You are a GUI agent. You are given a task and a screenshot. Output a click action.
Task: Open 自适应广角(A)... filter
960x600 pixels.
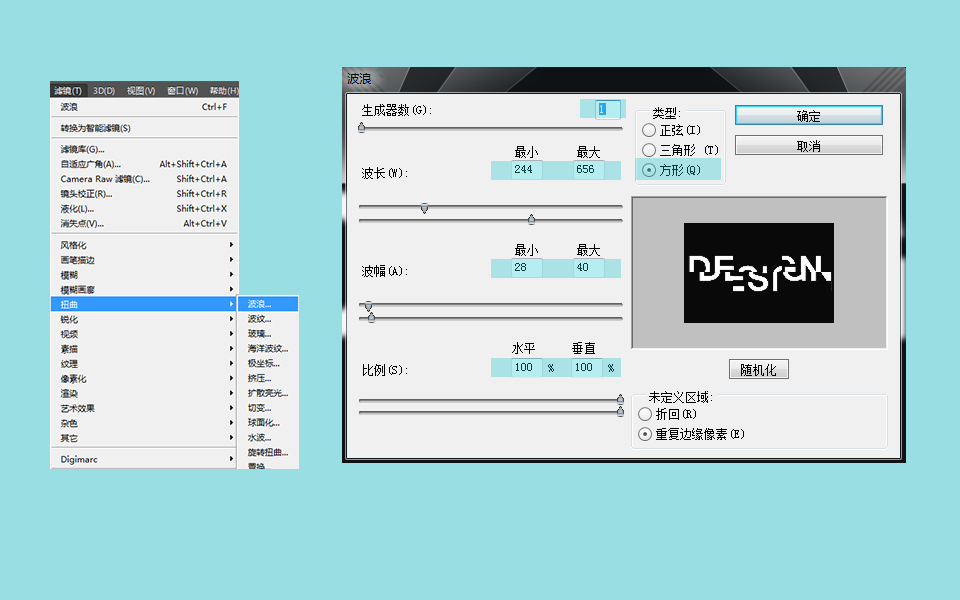(x=144, y=164)
